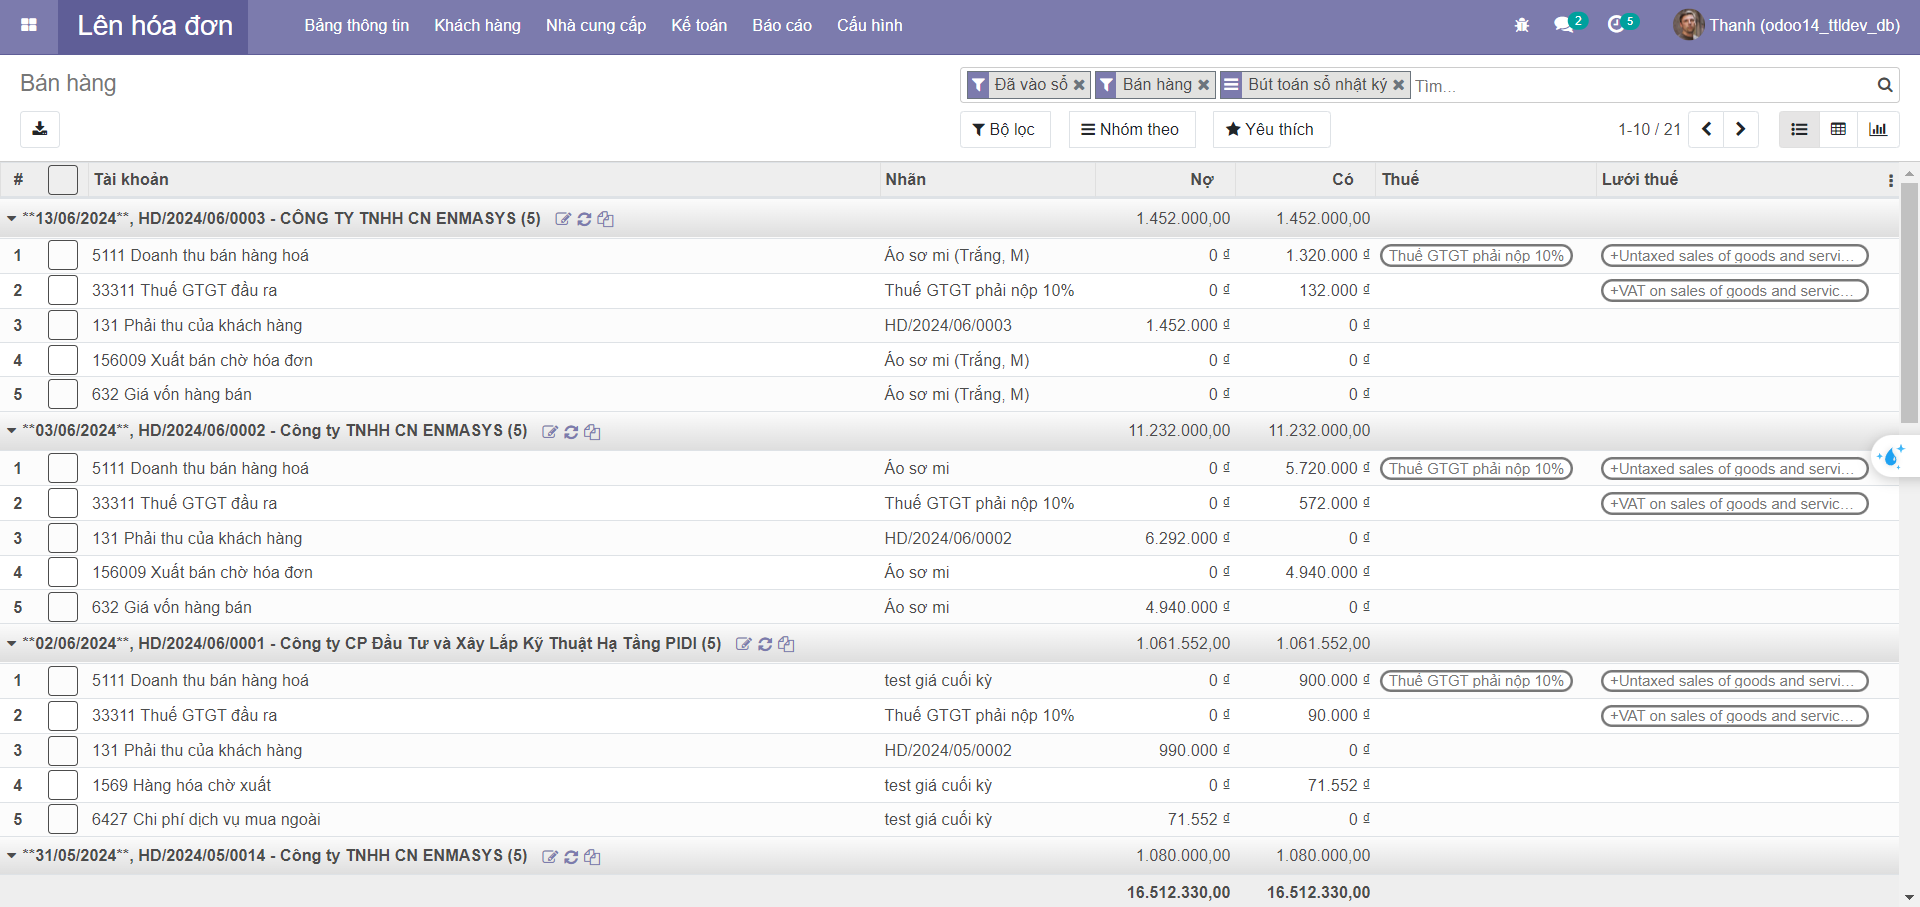Go to next page arrow
The width and height of the screenshot is (1920, 907).
(x=1740, y=129)
